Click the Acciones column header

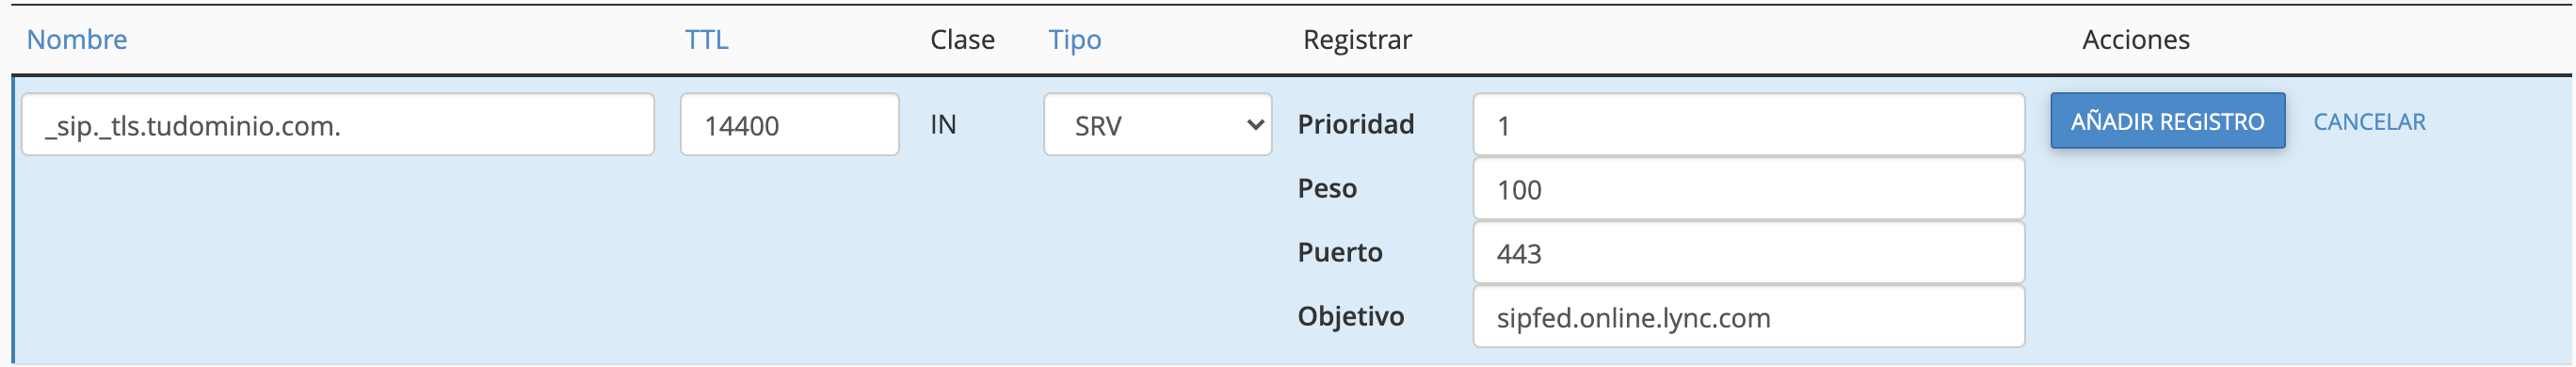(x=2135, y=40)
